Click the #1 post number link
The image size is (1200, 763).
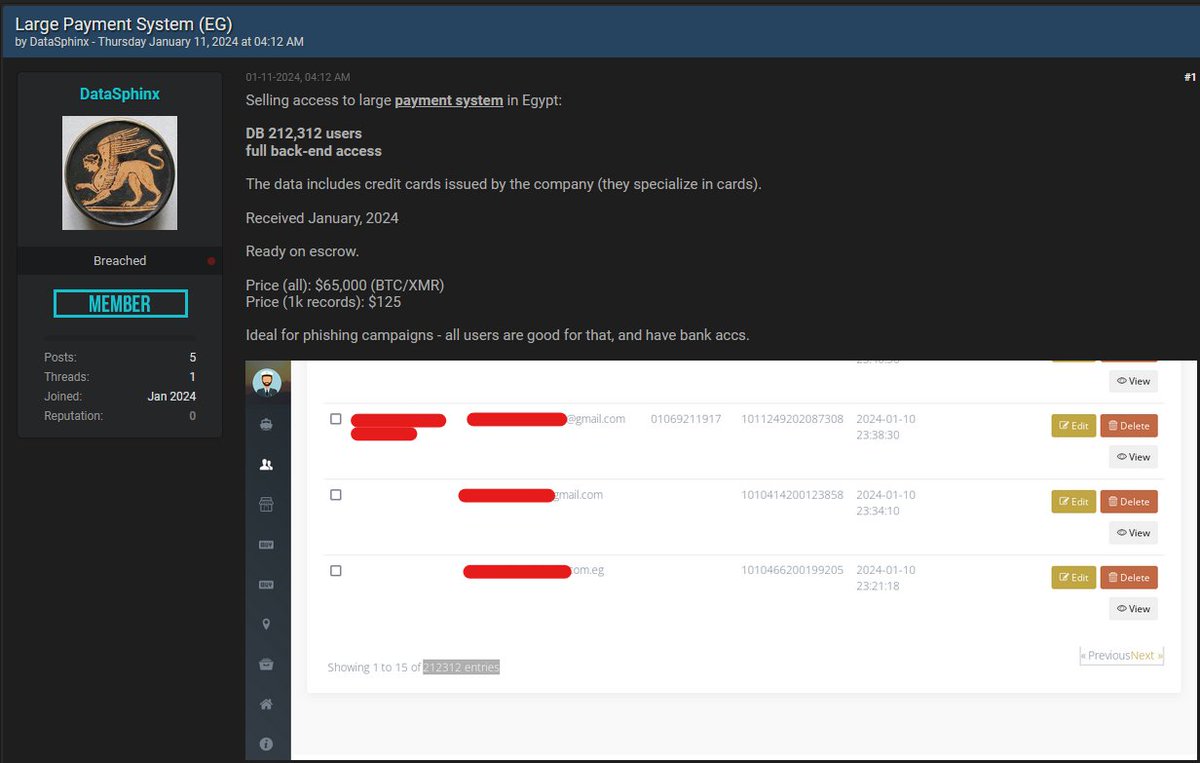pos(1189,77)
